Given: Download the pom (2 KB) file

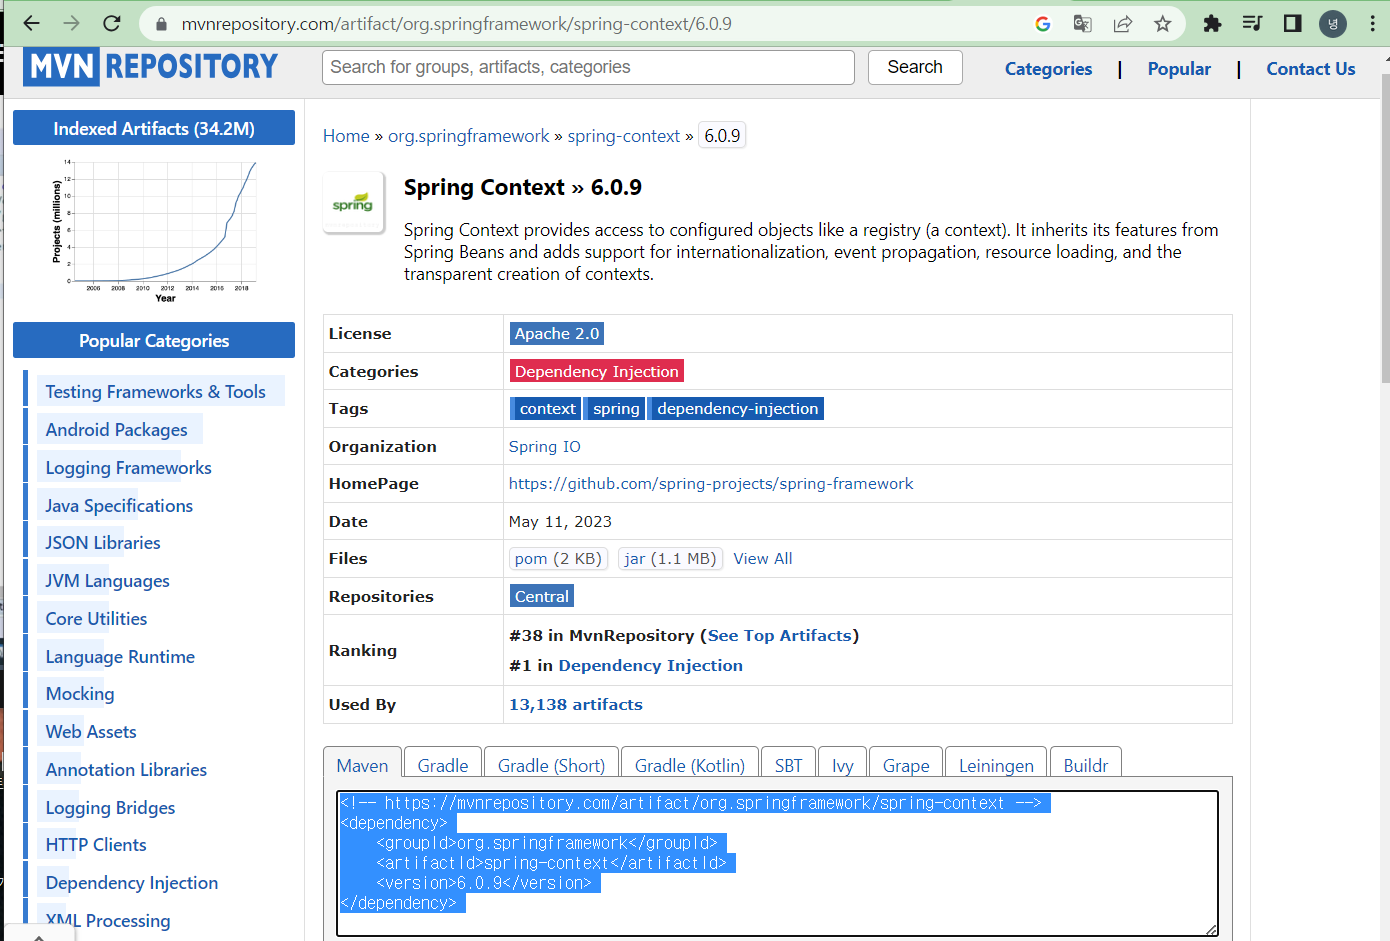Looking at the screenshot, I should (x=558, y=559).
